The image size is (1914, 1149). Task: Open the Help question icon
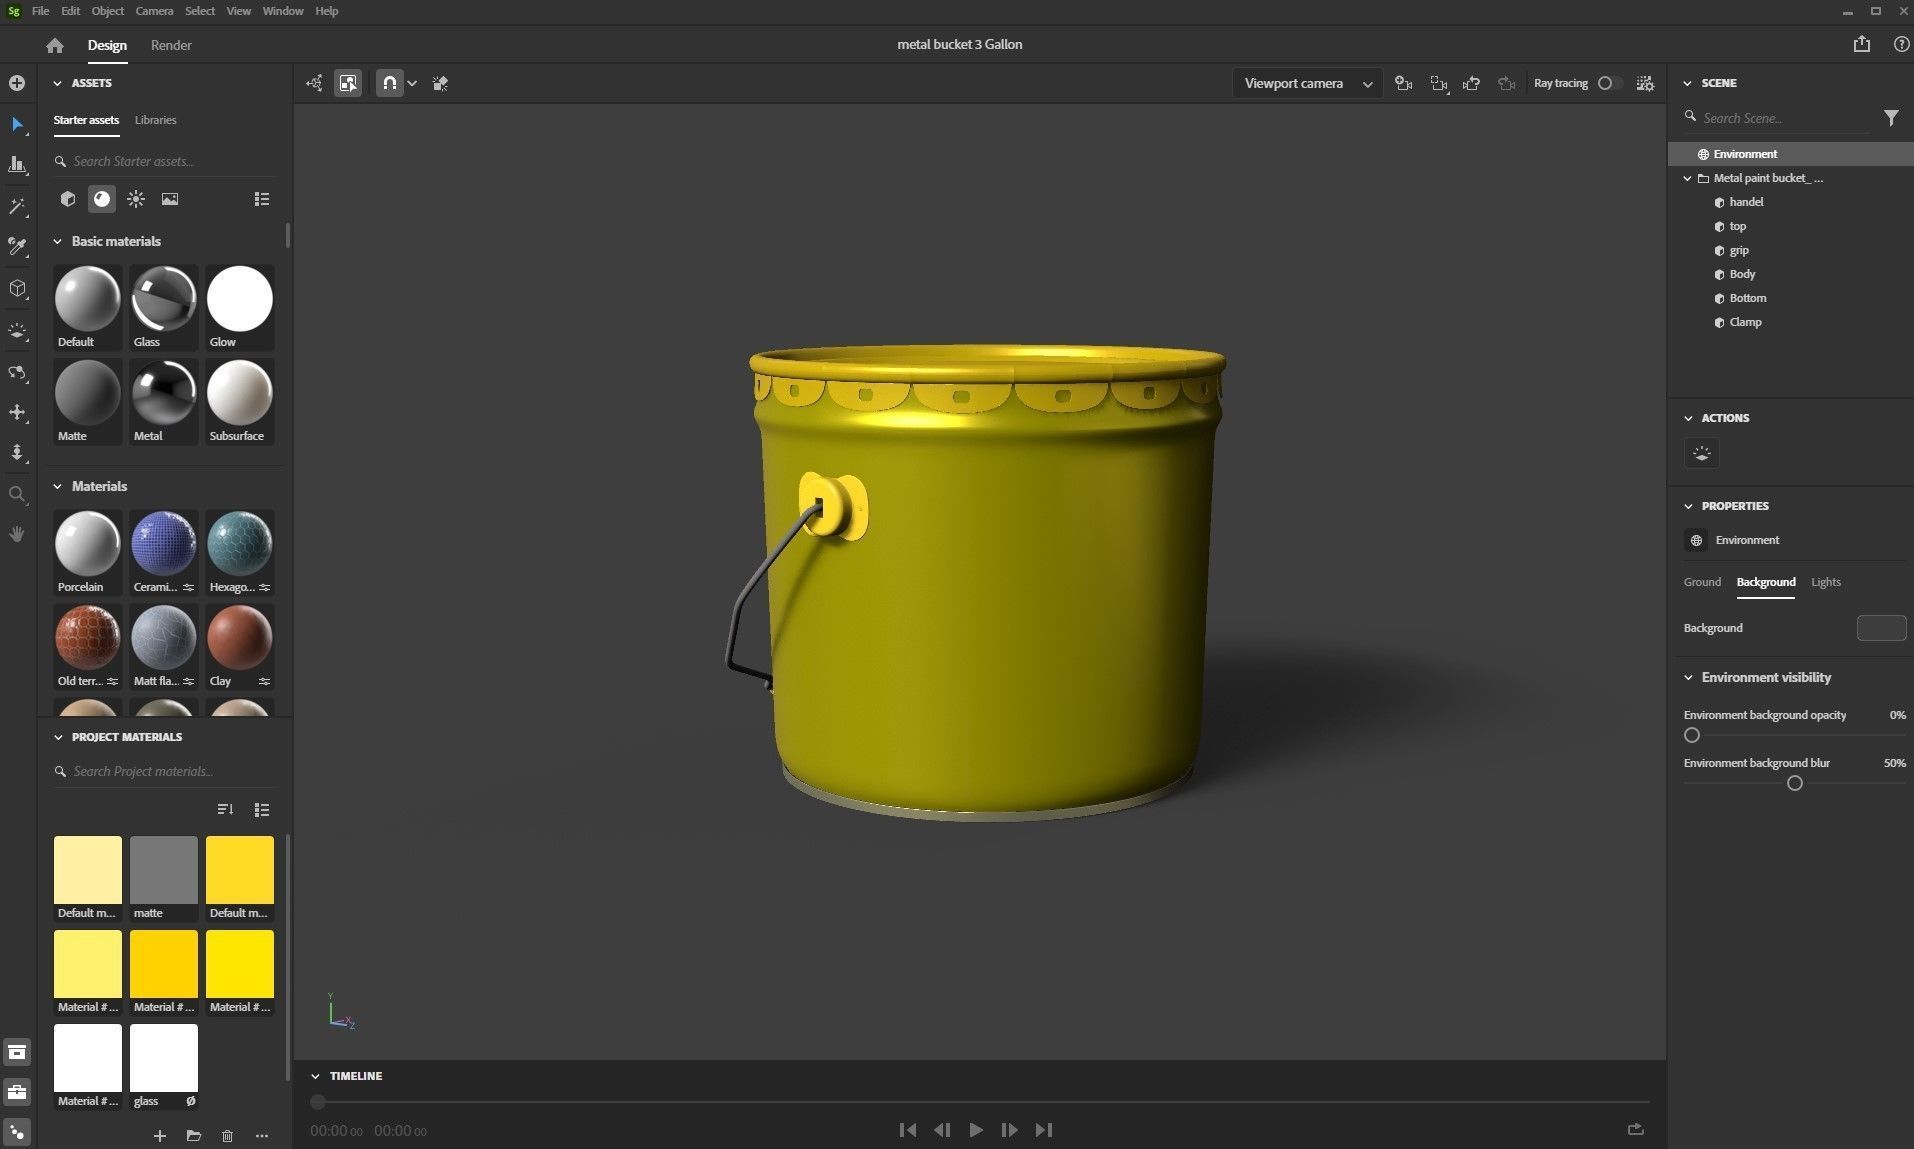click(1901, 44)
